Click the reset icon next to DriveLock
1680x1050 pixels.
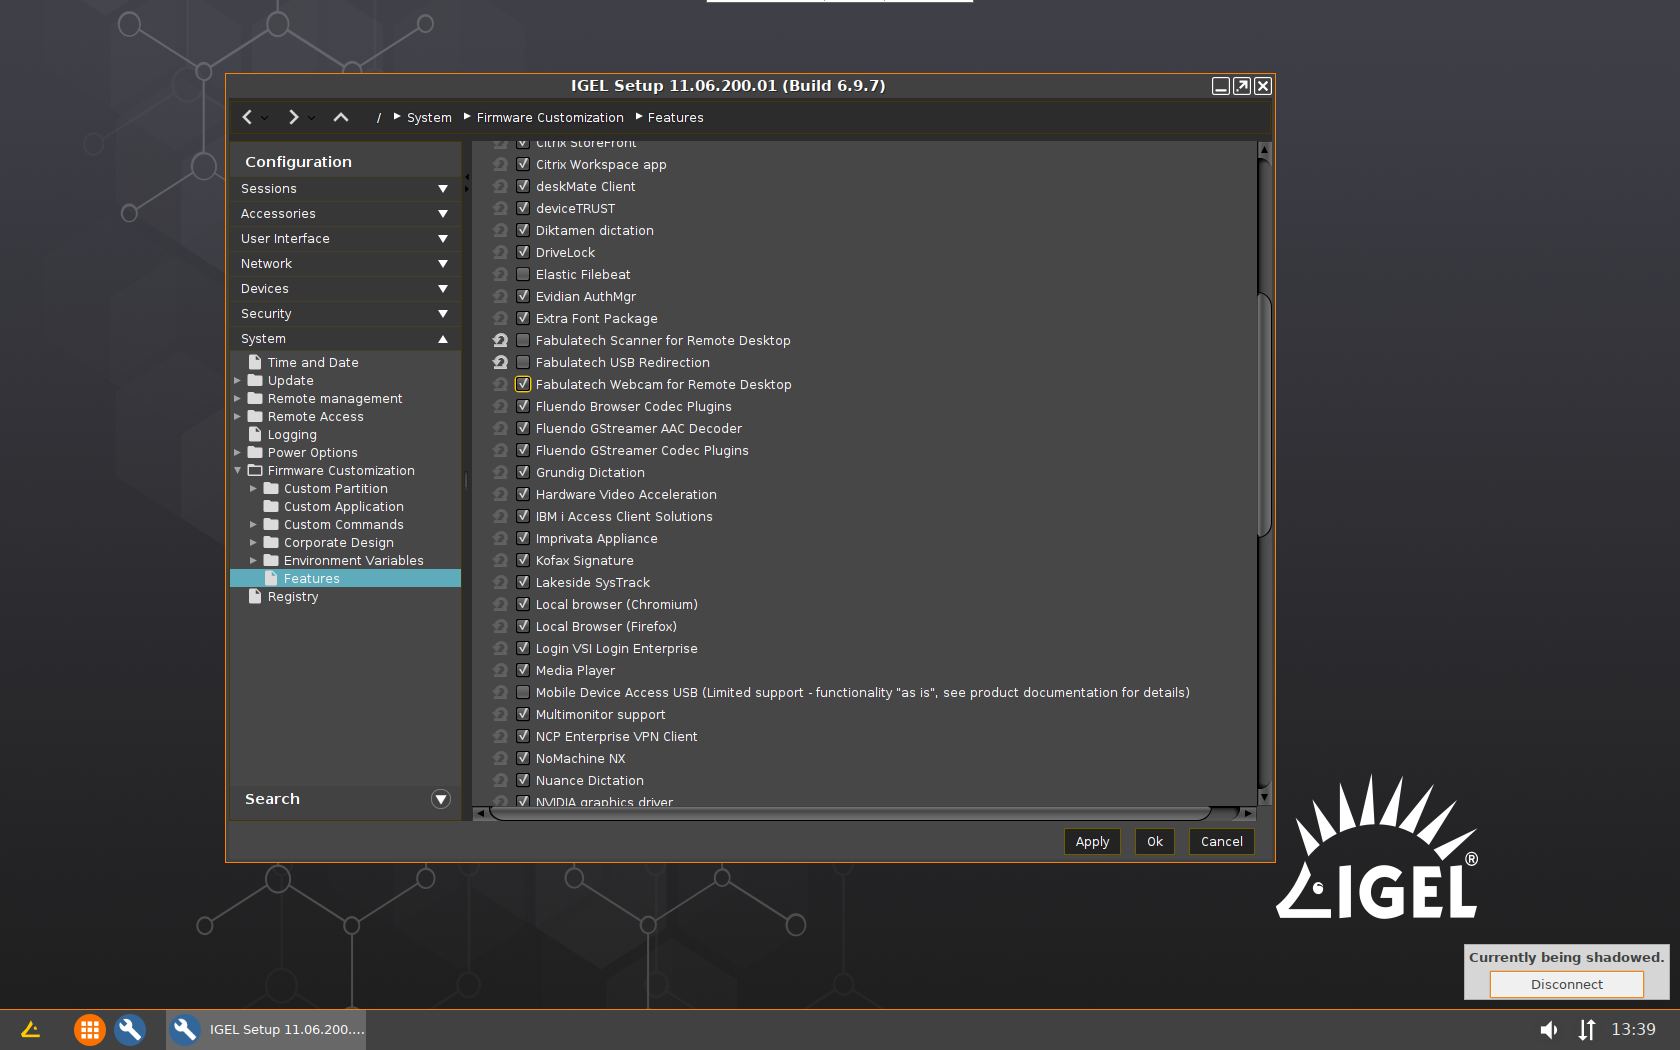tap(501, 253)
